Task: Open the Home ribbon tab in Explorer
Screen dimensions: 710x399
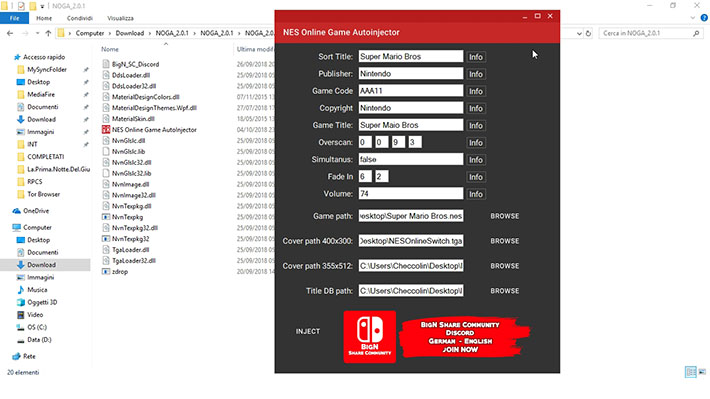Action: pos(44,18)
